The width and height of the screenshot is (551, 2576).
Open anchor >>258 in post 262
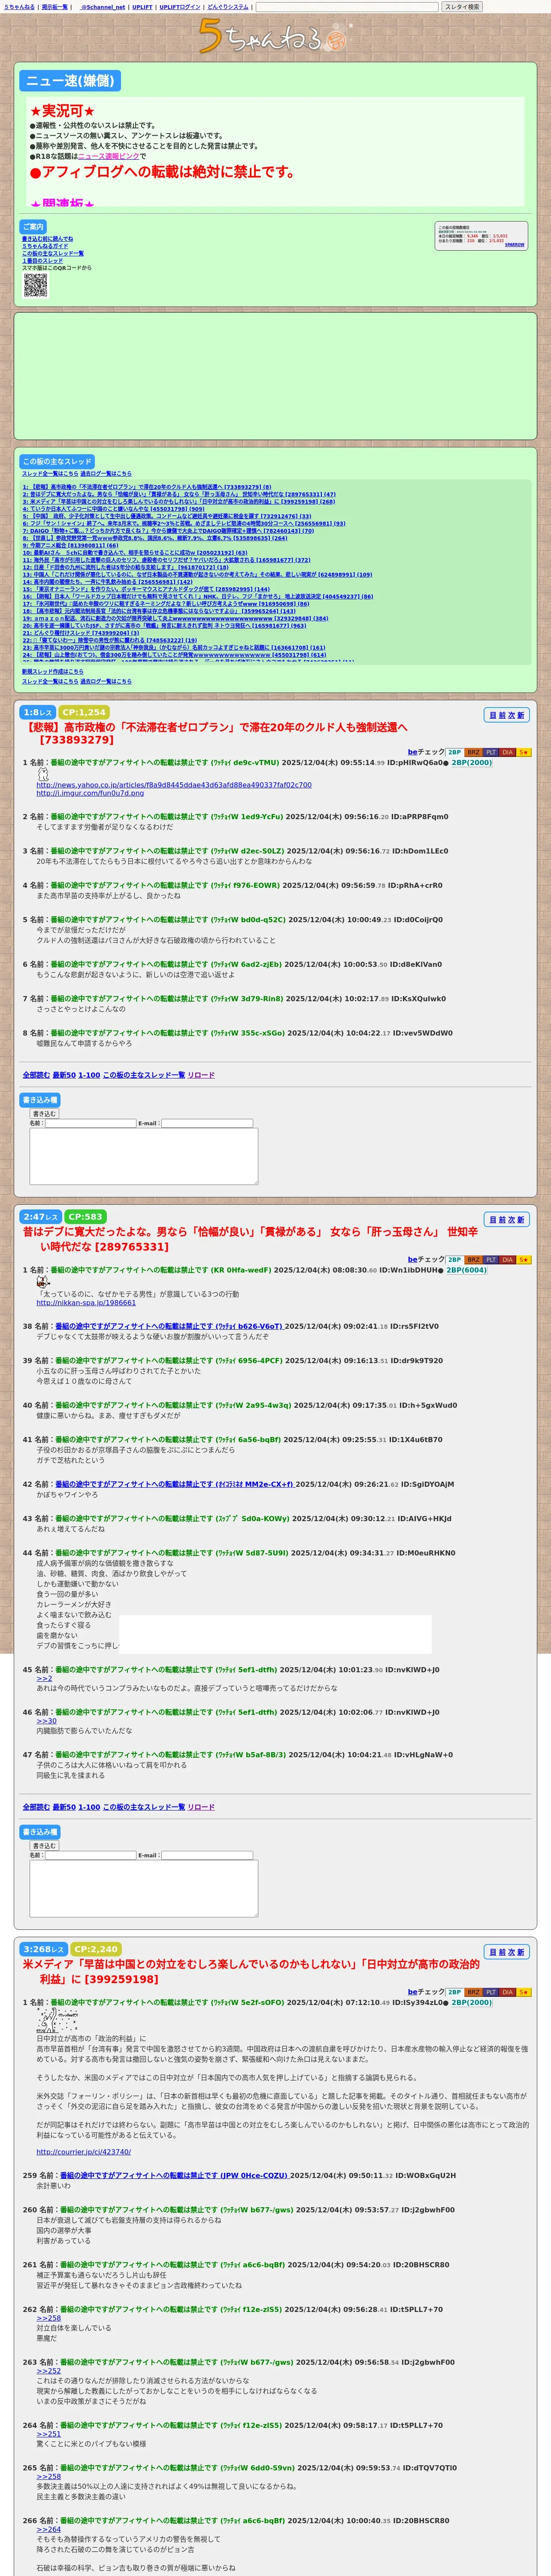pos(49,2318)
